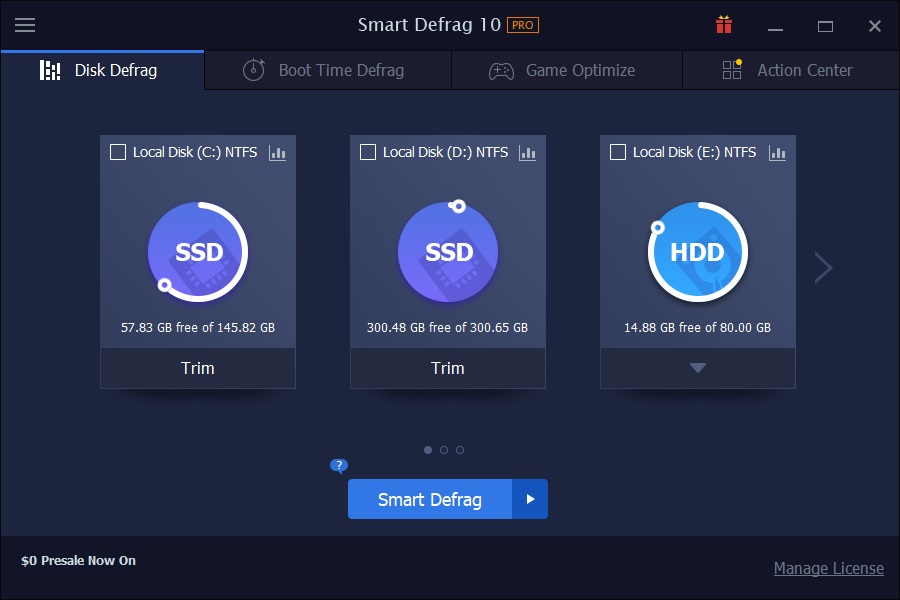Open Smart Defrag button's arrow dropdown

click(x=530, y=499)
